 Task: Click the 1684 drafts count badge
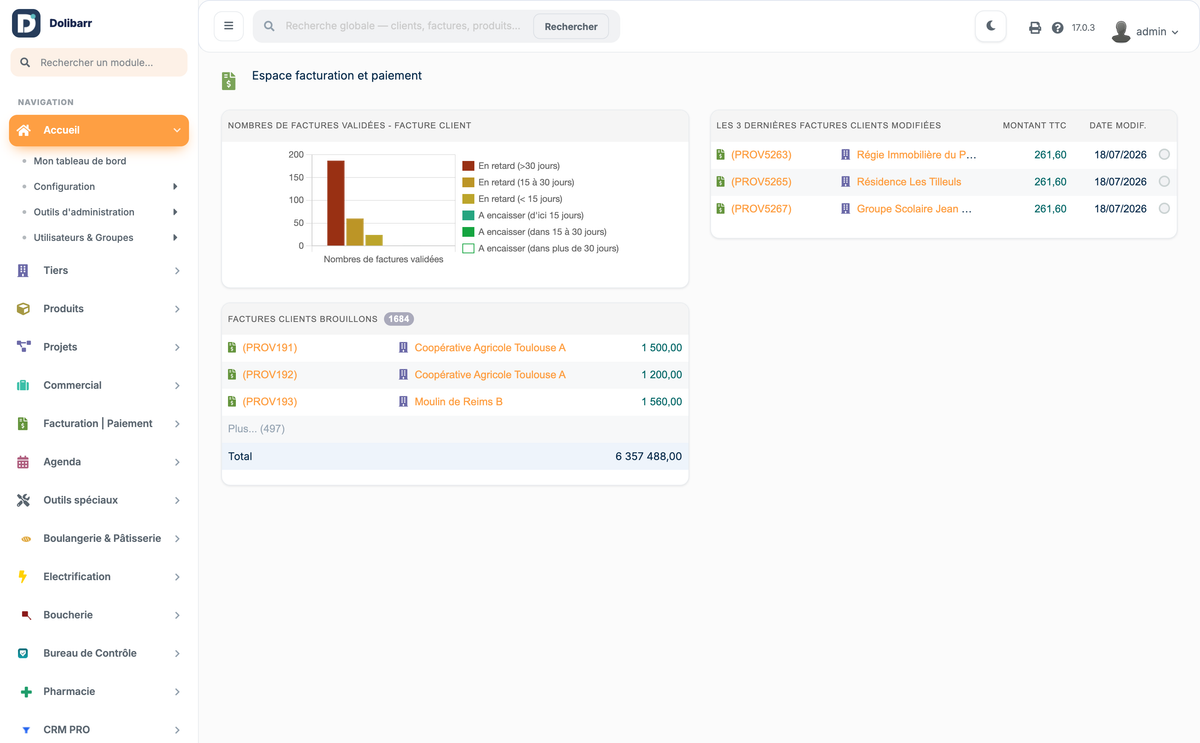[399, 319]
